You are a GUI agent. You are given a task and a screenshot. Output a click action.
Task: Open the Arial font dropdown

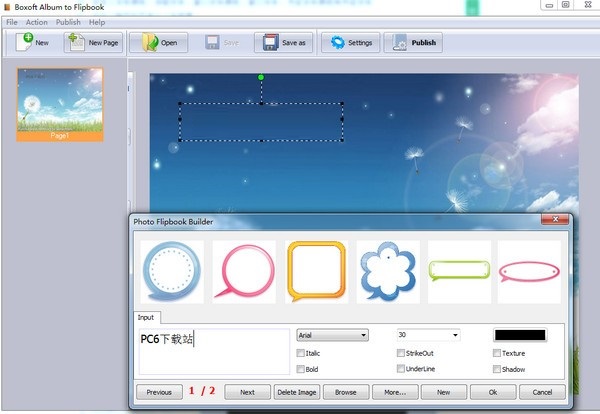(x=333, y=336)
